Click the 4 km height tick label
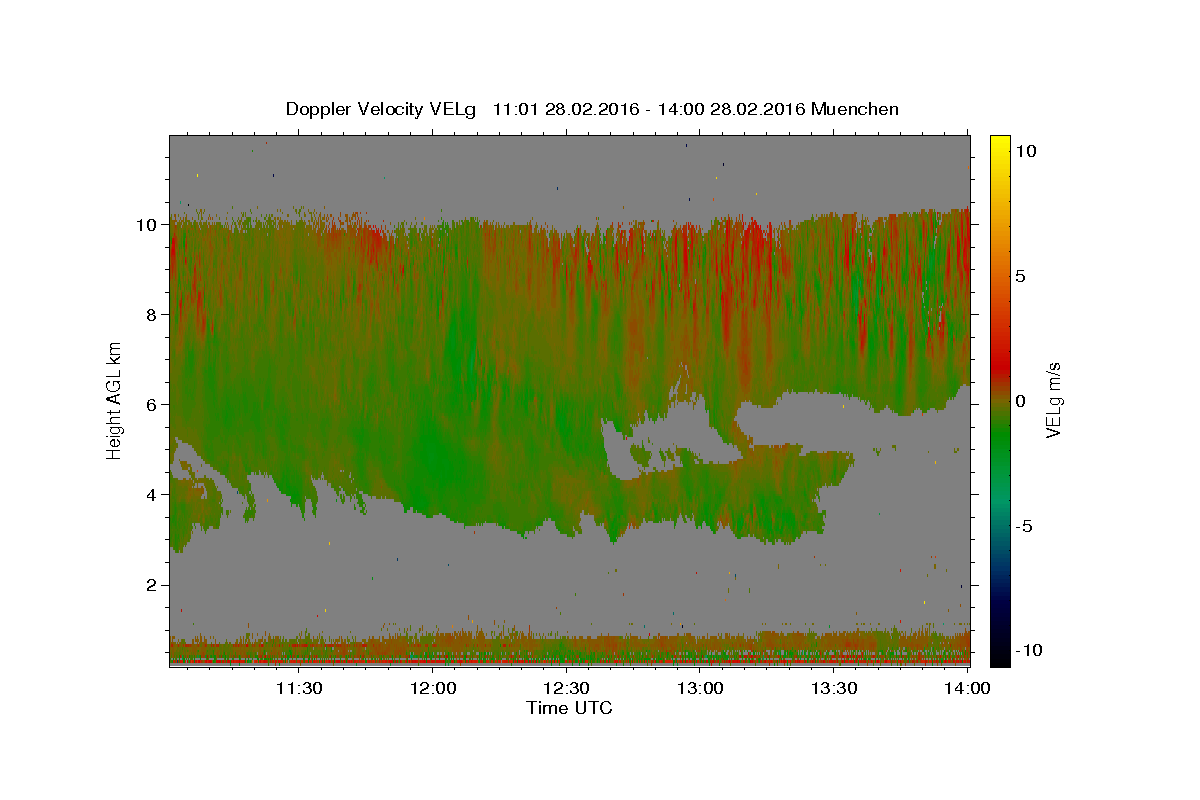The image size is (1200, 800). tap(152, 495)
